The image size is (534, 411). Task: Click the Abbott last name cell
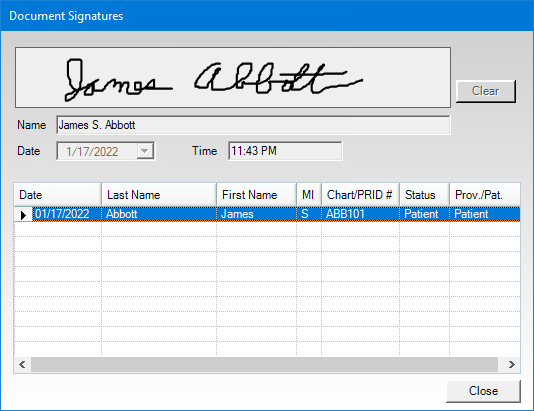pyautogui.click(x=159, y=214)
